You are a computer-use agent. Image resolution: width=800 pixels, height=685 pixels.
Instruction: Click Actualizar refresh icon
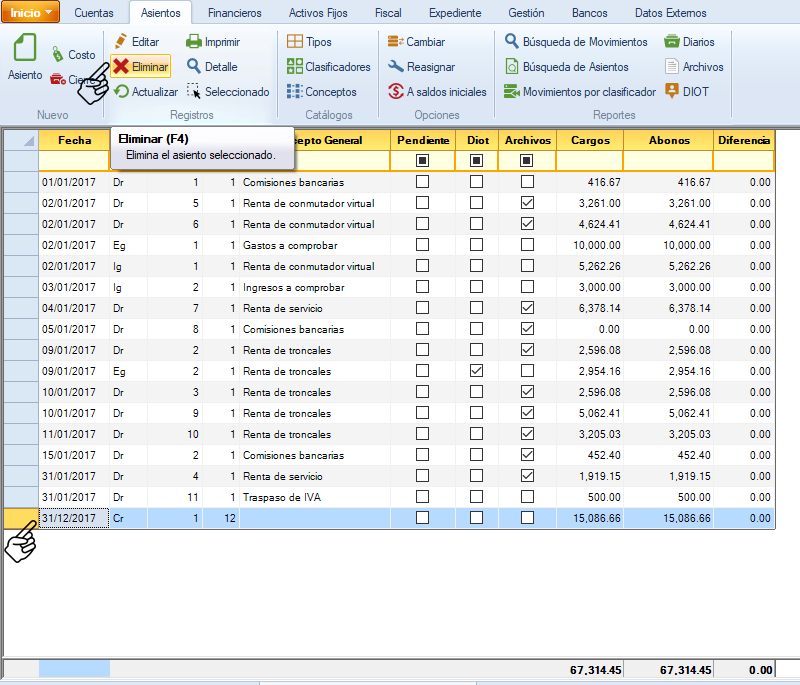[121, 92]
